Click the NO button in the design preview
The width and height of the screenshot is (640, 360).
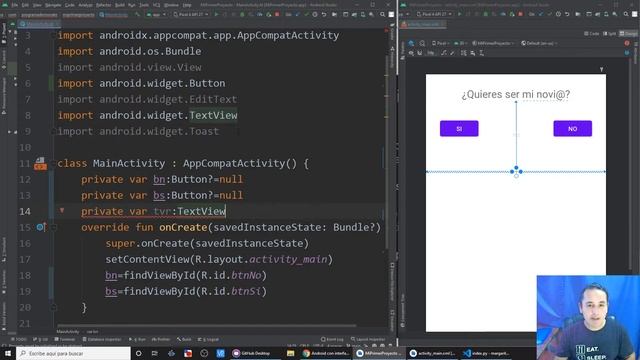[573, 129]
